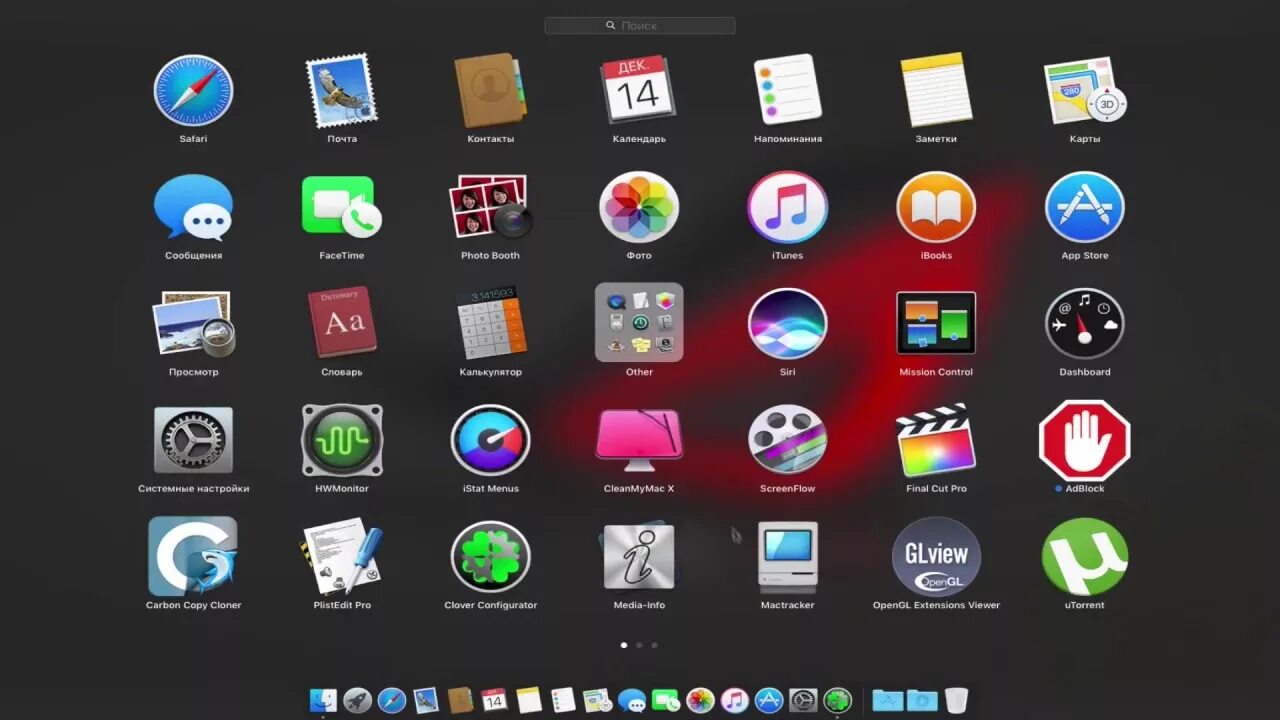The width and height of the screenshot is (1280, 720).
Task: Open Mail from the Dock
Action: (x=426, y=700)
